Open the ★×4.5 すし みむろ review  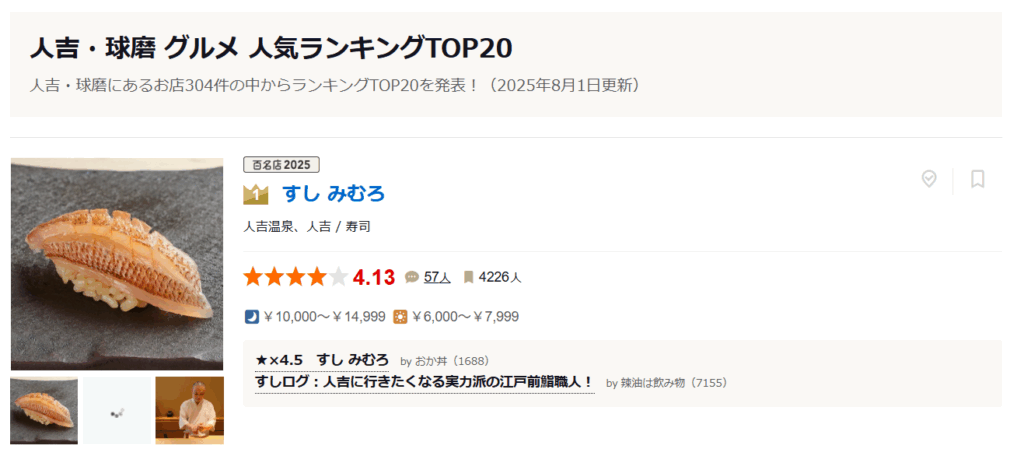322,360
